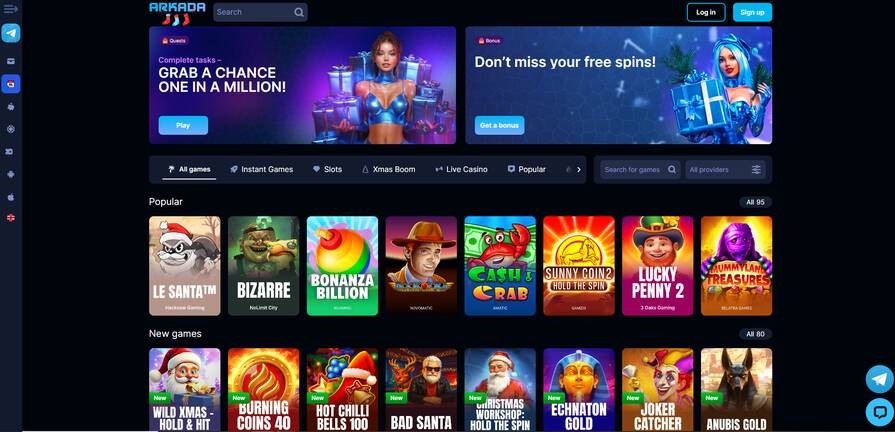Viewport: 895px width, 432px height.
Task: Click the Sign up button
Action: (x=752, y=12)
